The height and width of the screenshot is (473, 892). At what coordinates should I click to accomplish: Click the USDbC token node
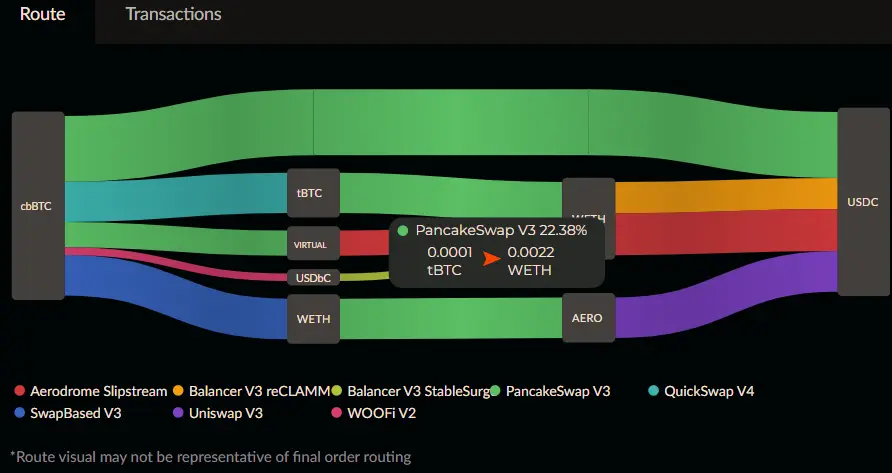(x=313, y=278)
